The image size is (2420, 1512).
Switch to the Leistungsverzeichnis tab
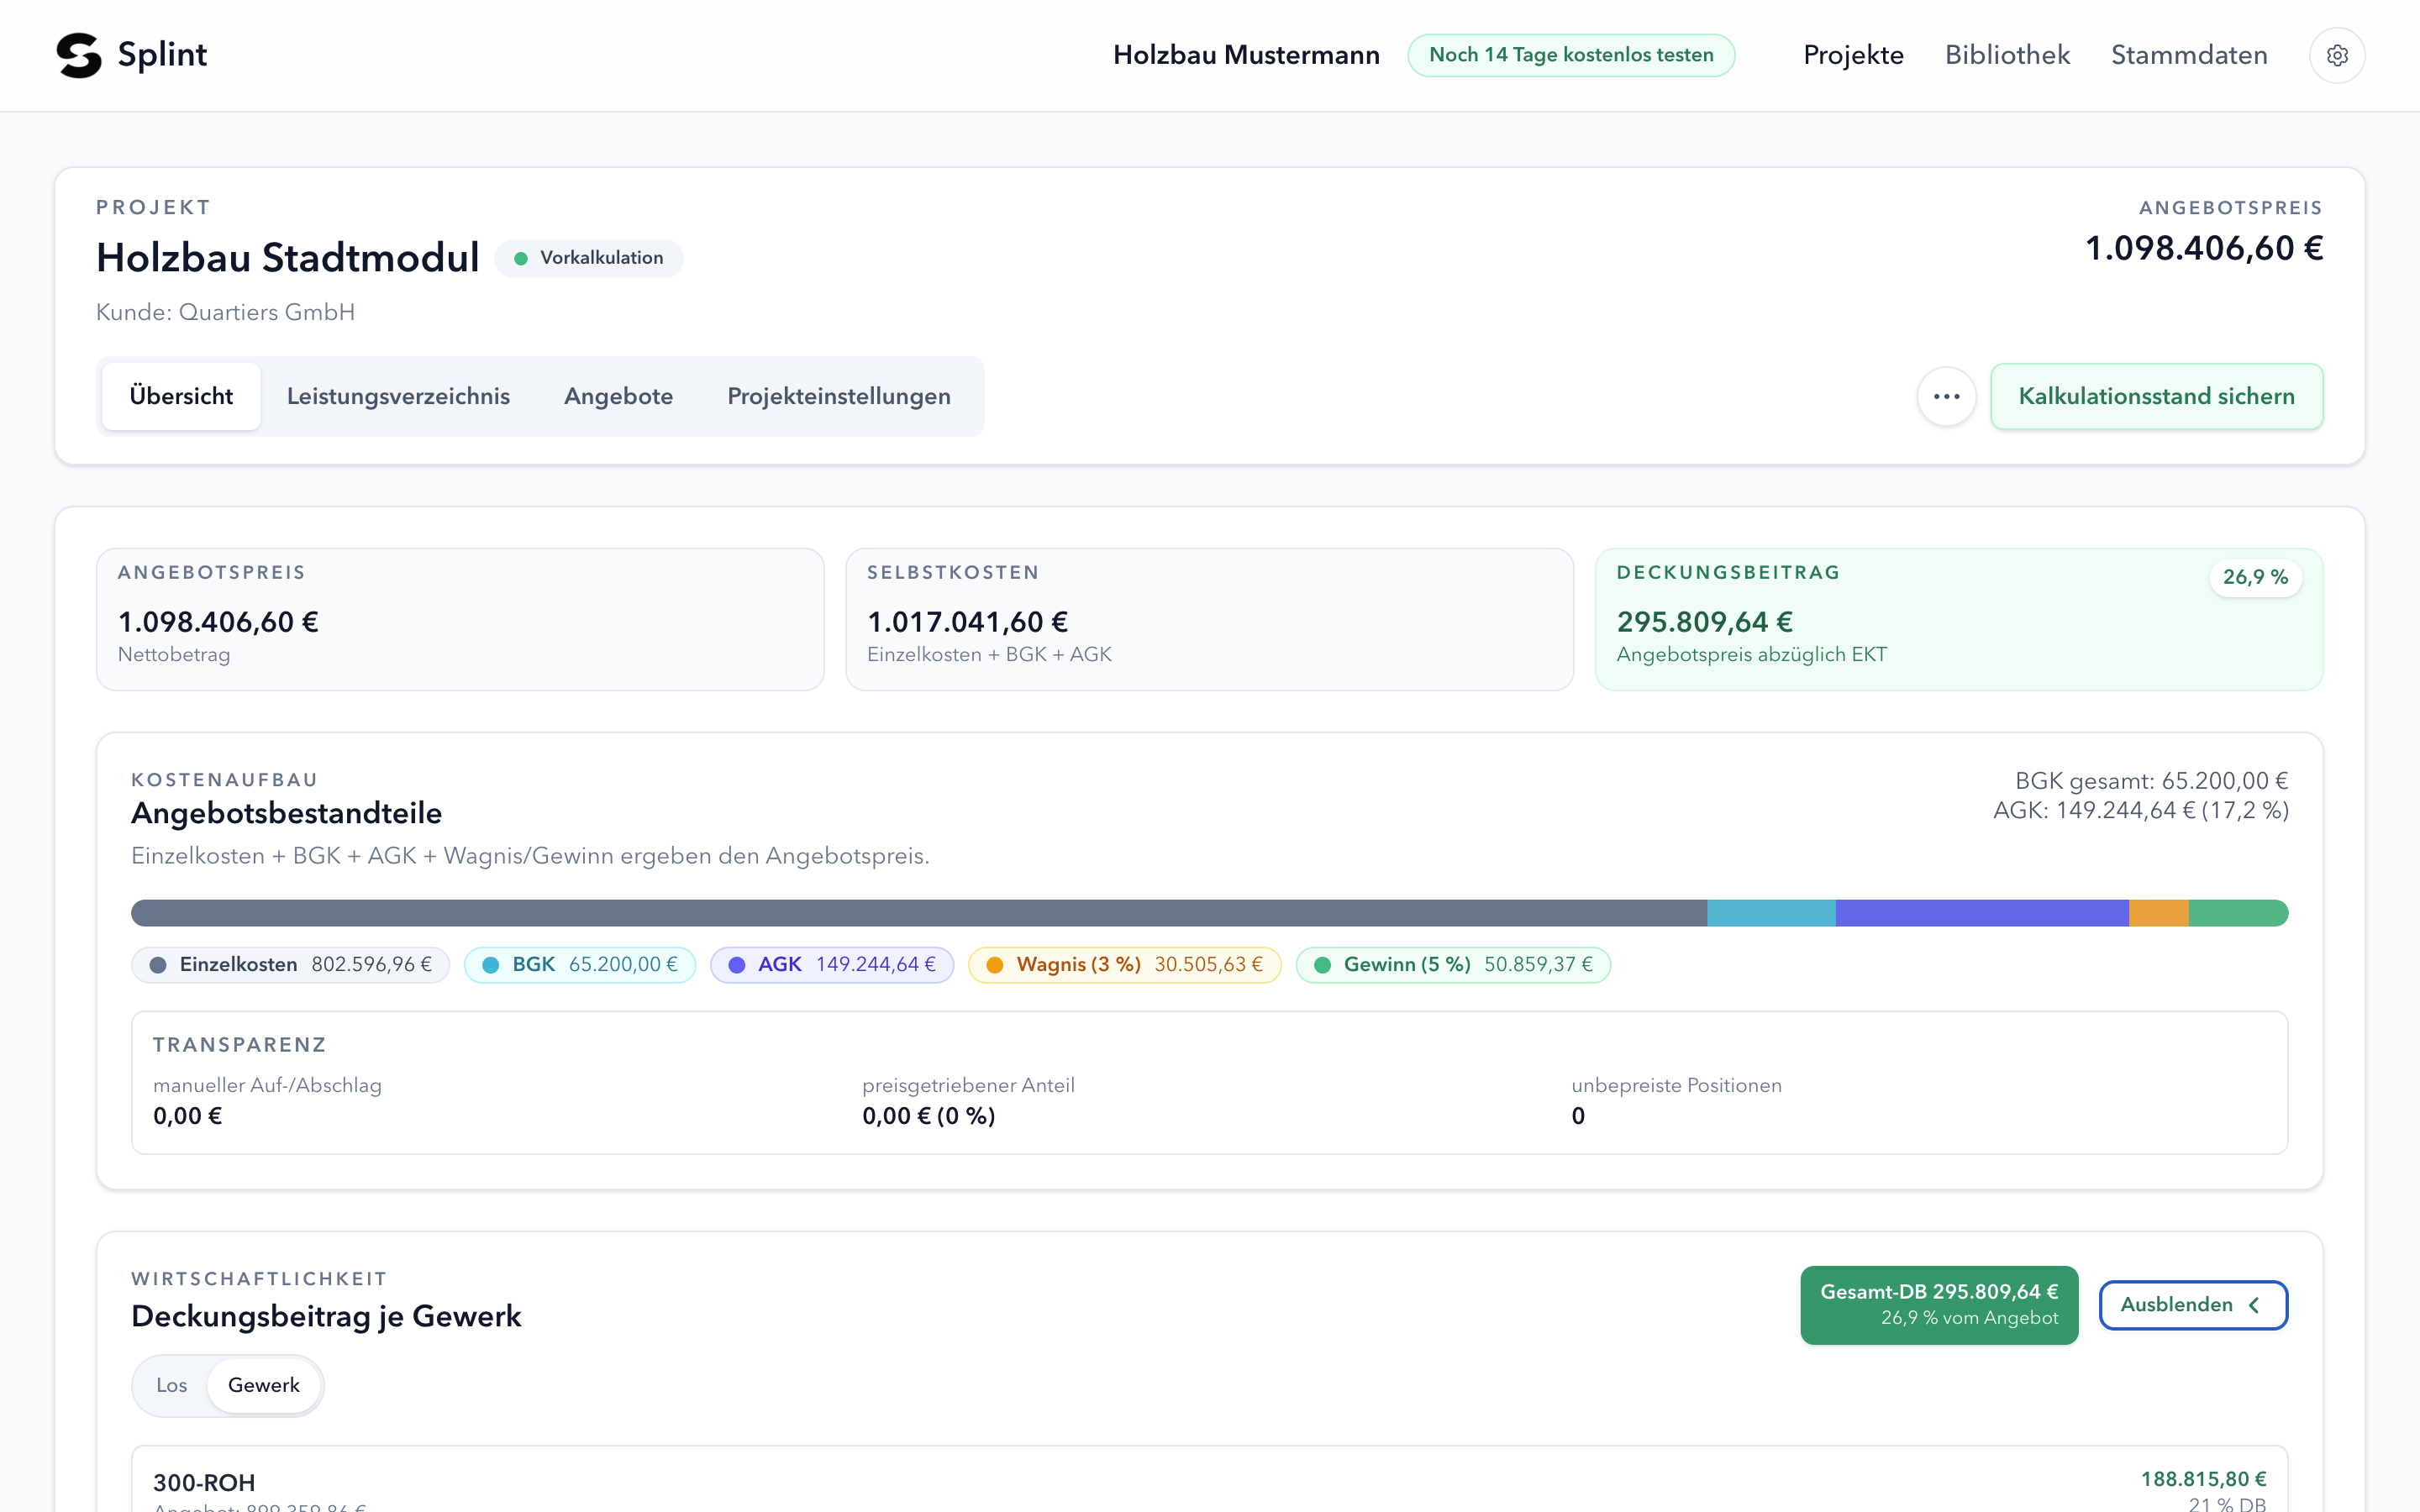pyautogui.click(x=398, y=396)
